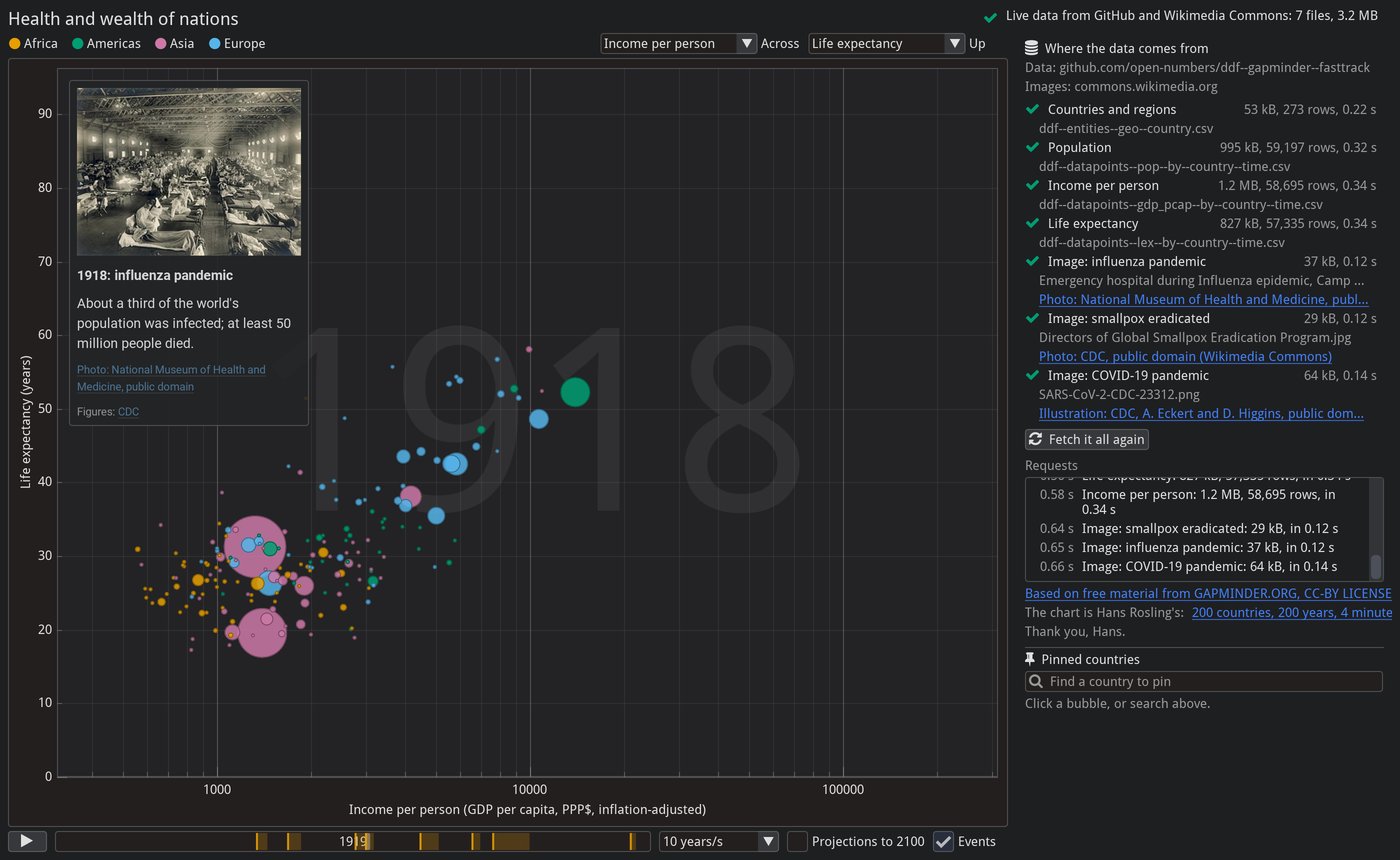The image size is (1400, 860).
Task: Open the 10 years/s speed dropdown
Action: tap(719, 841)
